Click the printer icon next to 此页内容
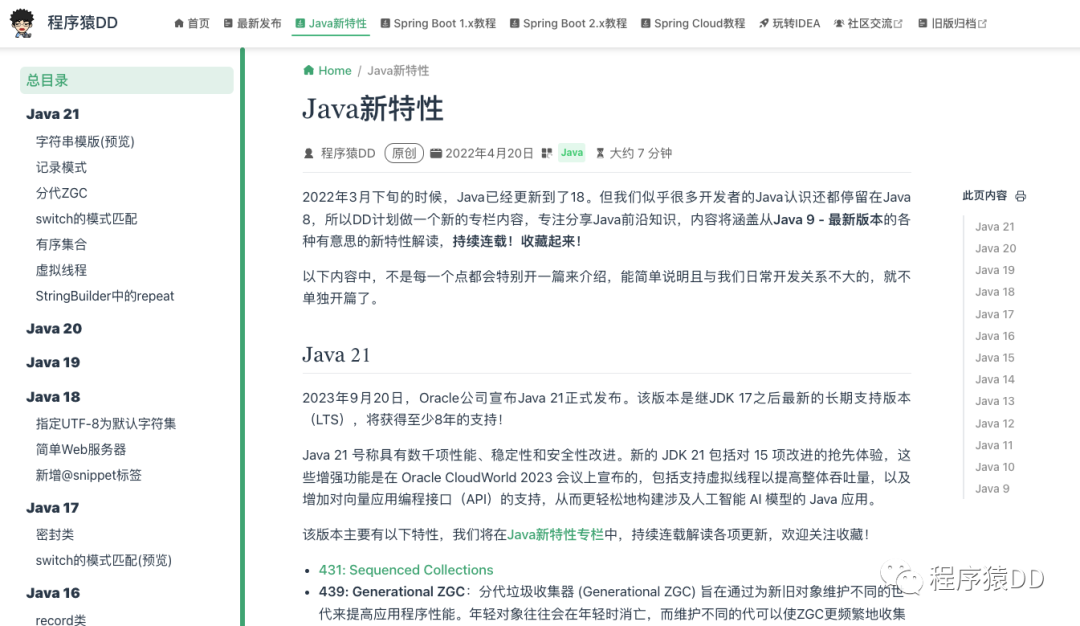This screenshot has height=626, width=1080. coord(1019,196)
